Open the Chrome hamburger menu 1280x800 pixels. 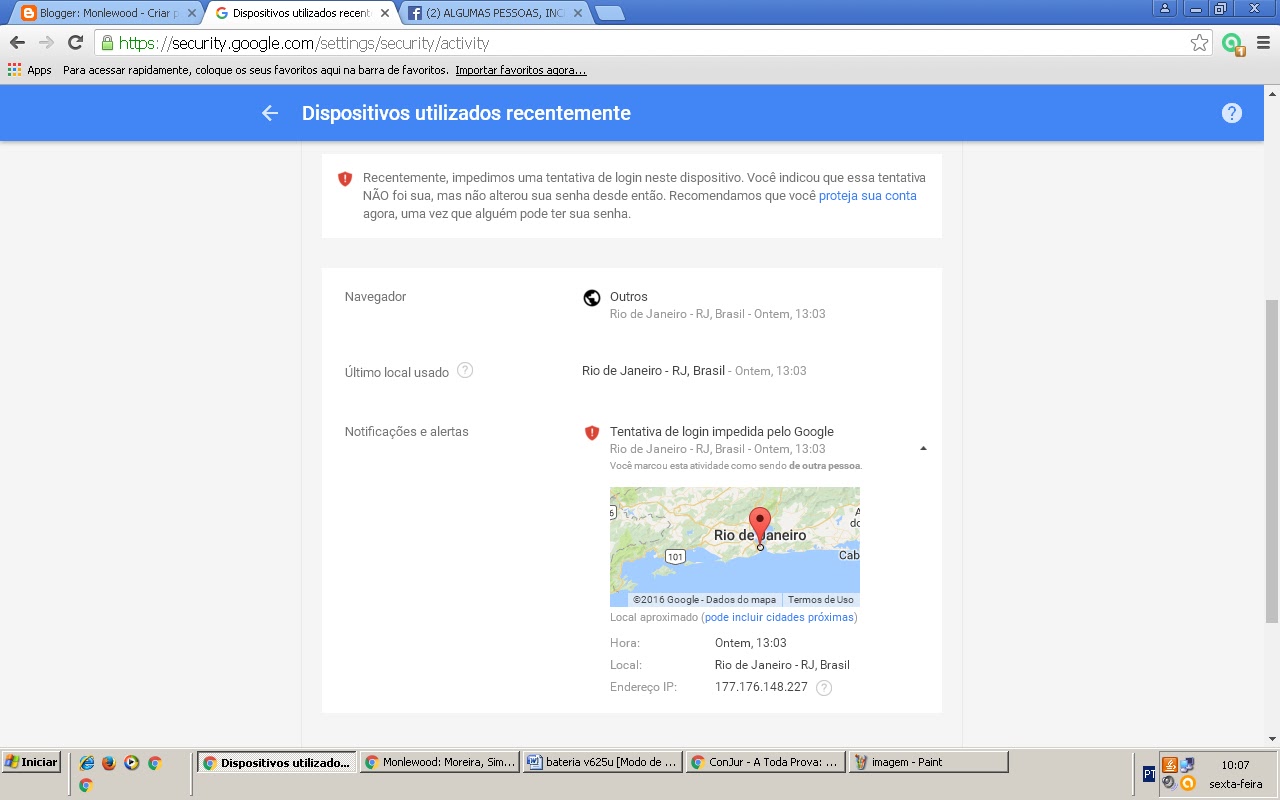(x=1263, y=42)
